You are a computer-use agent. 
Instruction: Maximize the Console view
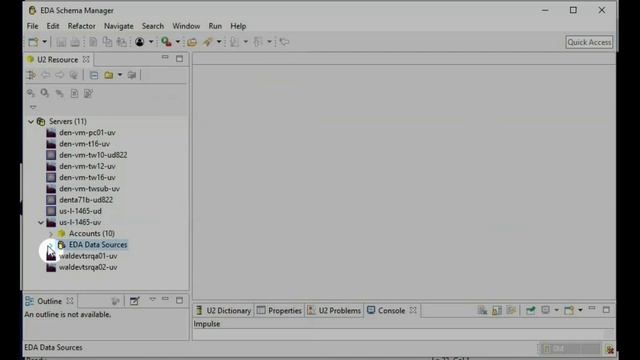[606, 310]
